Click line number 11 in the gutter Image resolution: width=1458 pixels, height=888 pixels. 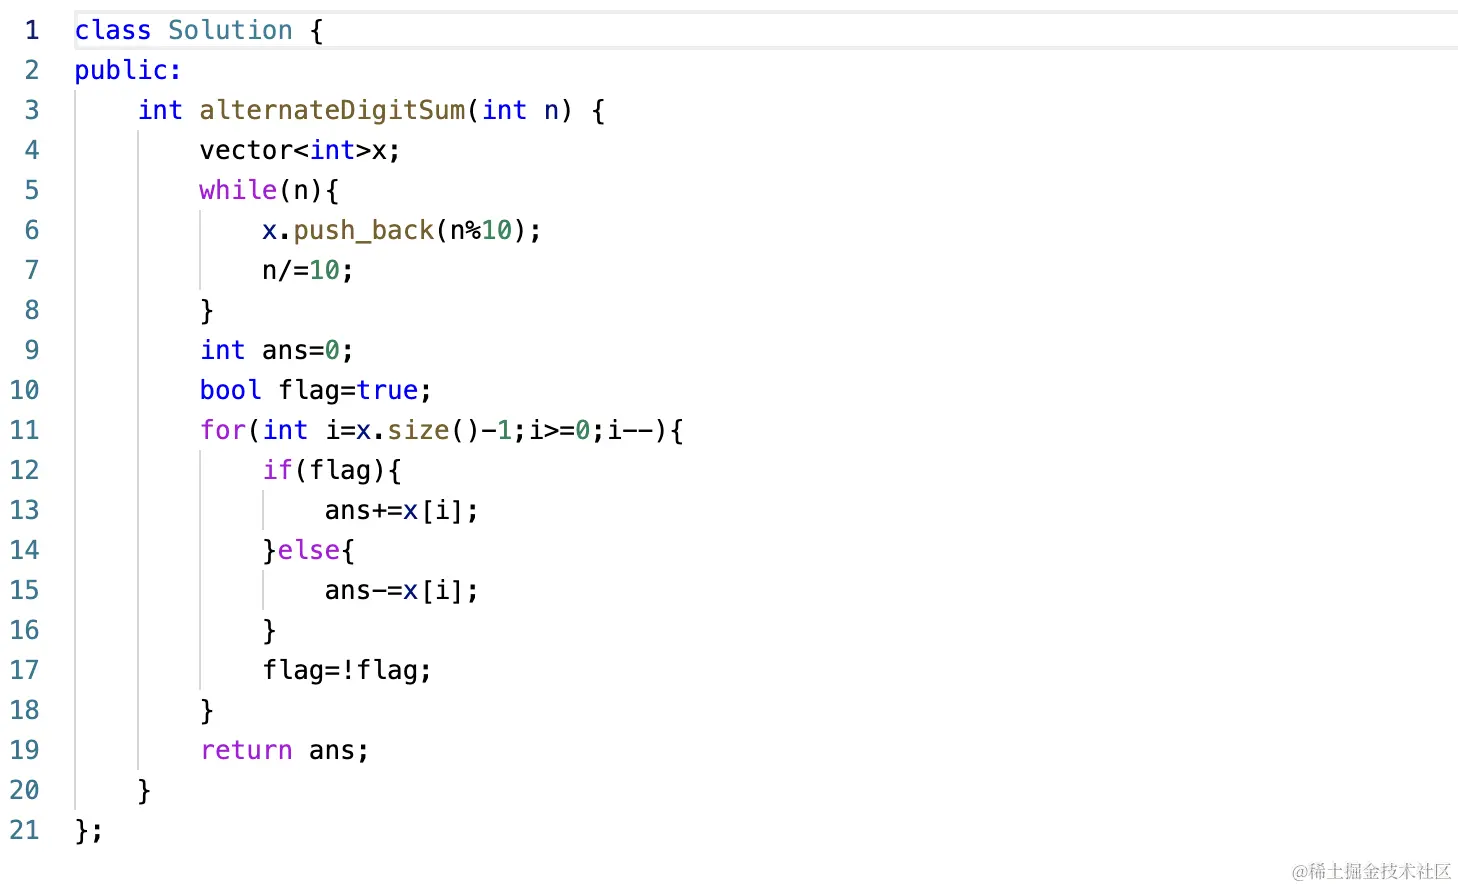[x=25, y=430]
